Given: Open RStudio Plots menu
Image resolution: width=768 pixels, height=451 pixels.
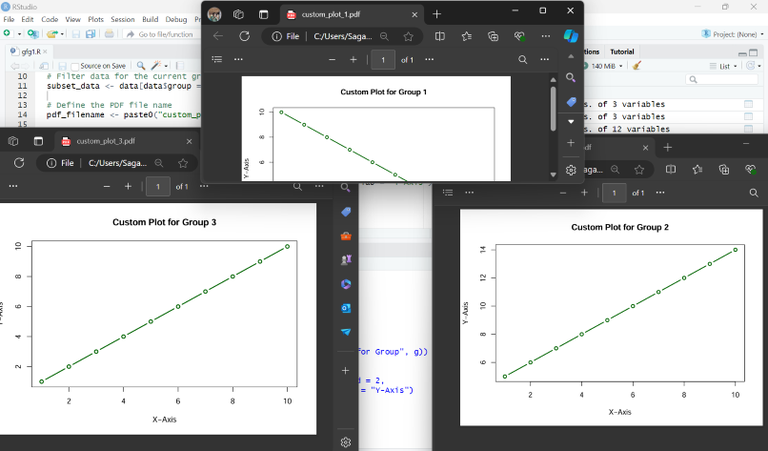Looking at the screenshot, I should (96, 19).
